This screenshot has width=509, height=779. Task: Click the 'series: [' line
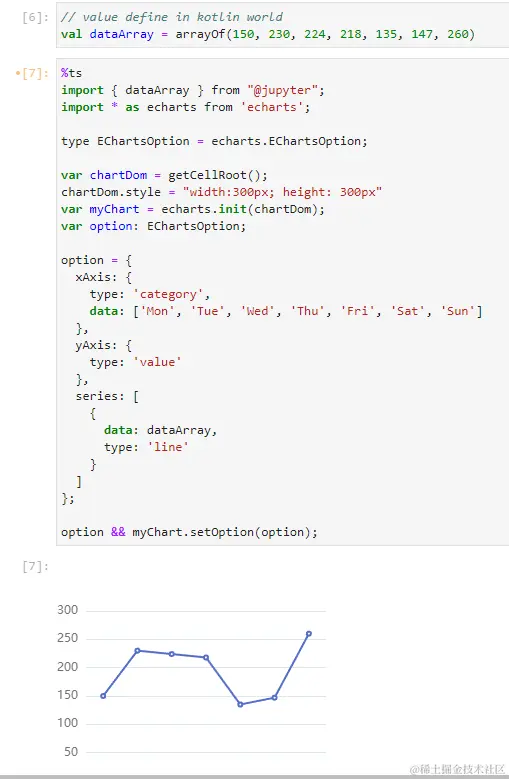[x=107, y=396]
